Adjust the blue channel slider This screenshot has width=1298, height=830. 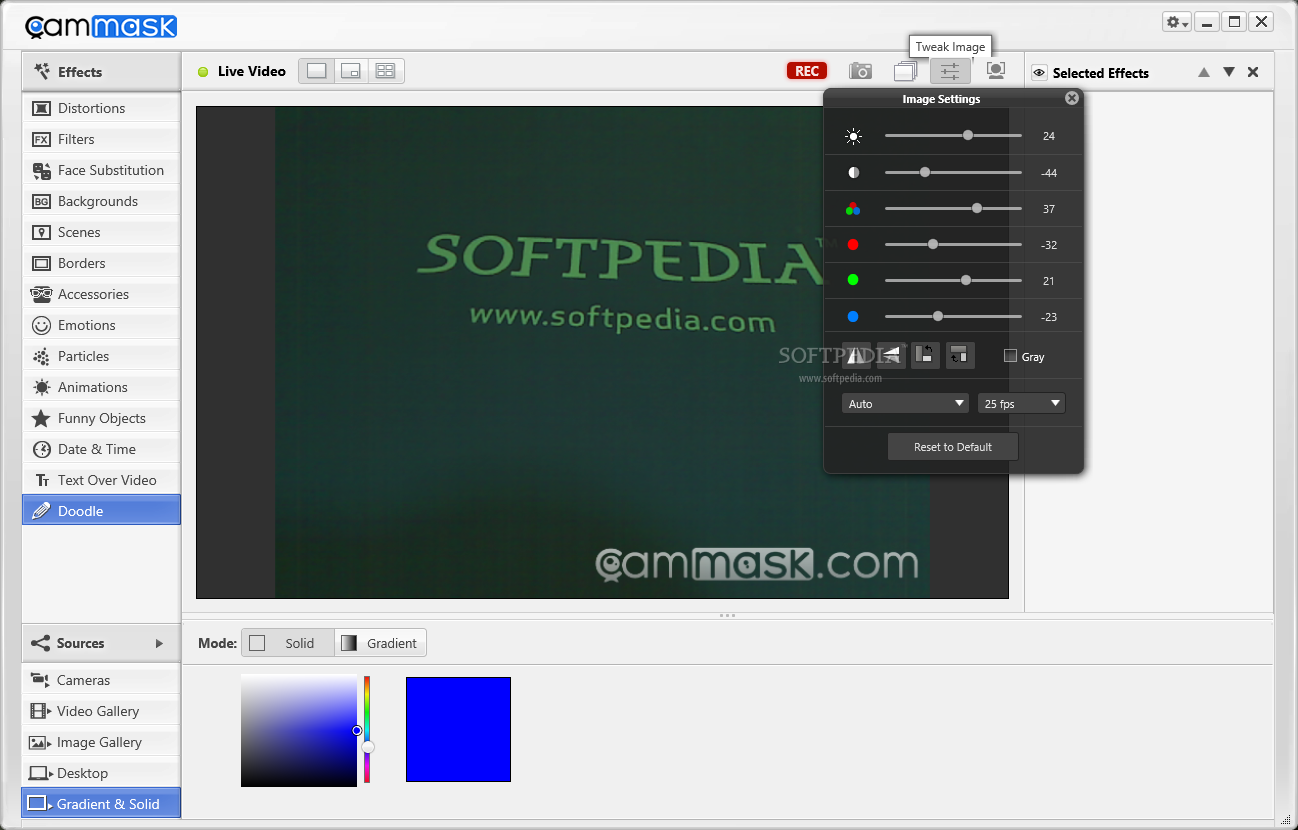click(953, 316)
